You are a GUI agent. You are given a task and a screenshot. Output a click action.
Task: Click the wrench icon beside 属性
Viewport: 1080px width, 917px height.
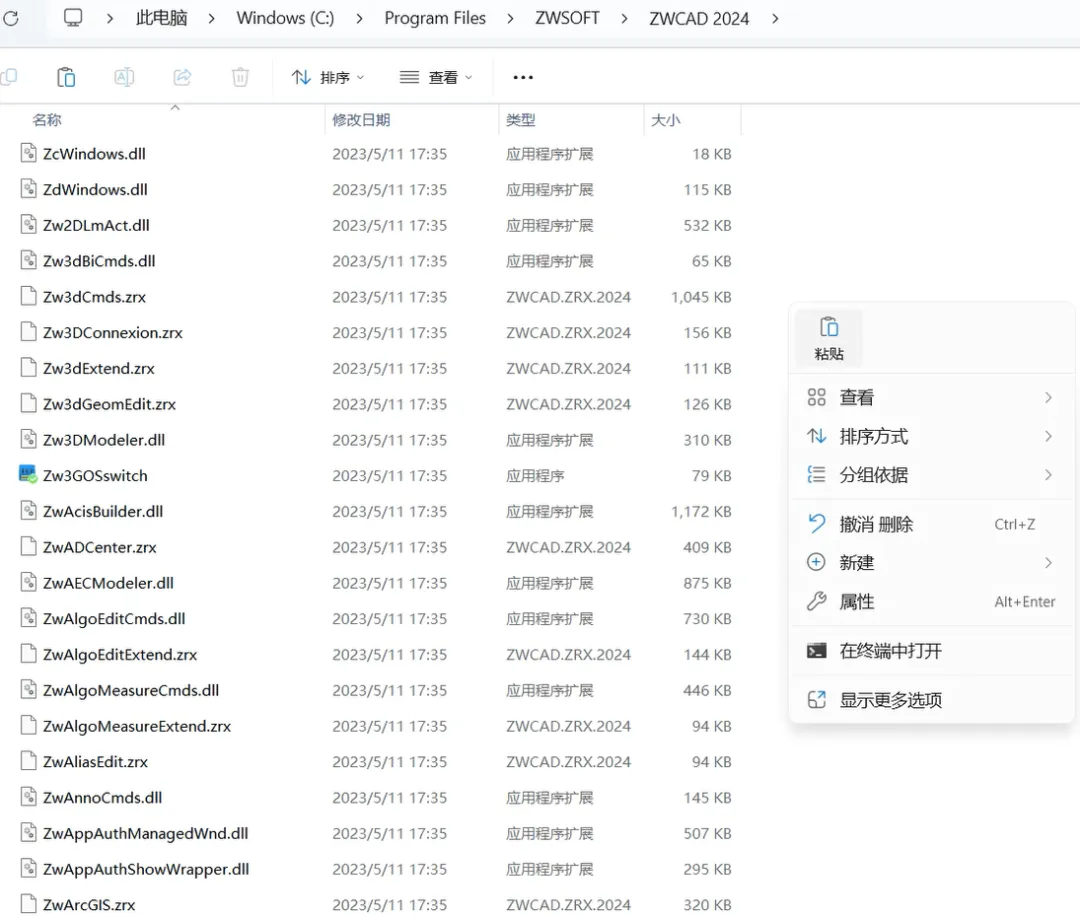(816, 601)
